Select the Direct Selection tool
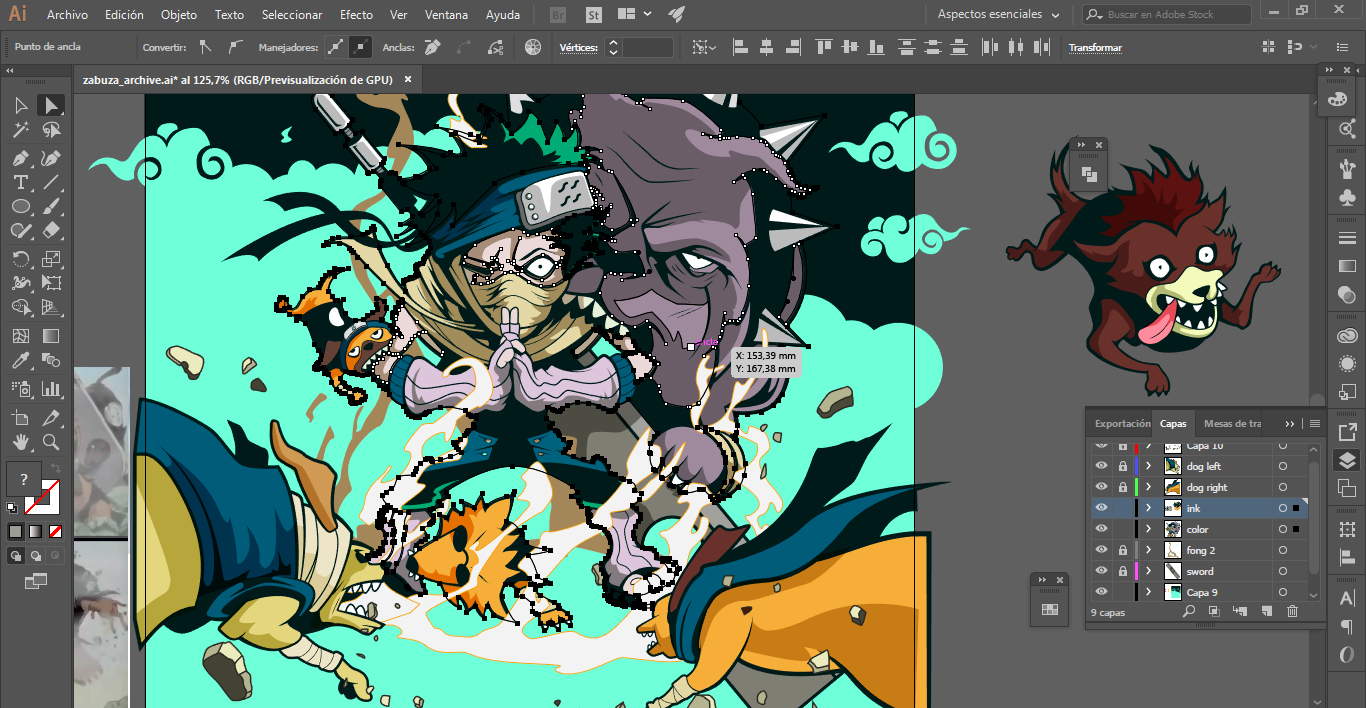This screenshot has width=1366, height=708. coord(51,105)
